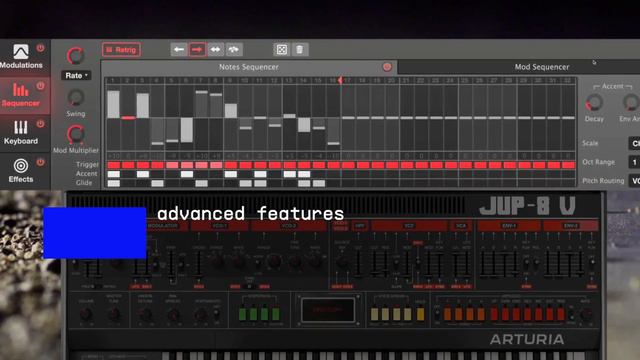Click the Rate knob
Image resolution: width=640 pixels, height=360 pixels.
tap(76, 56)
